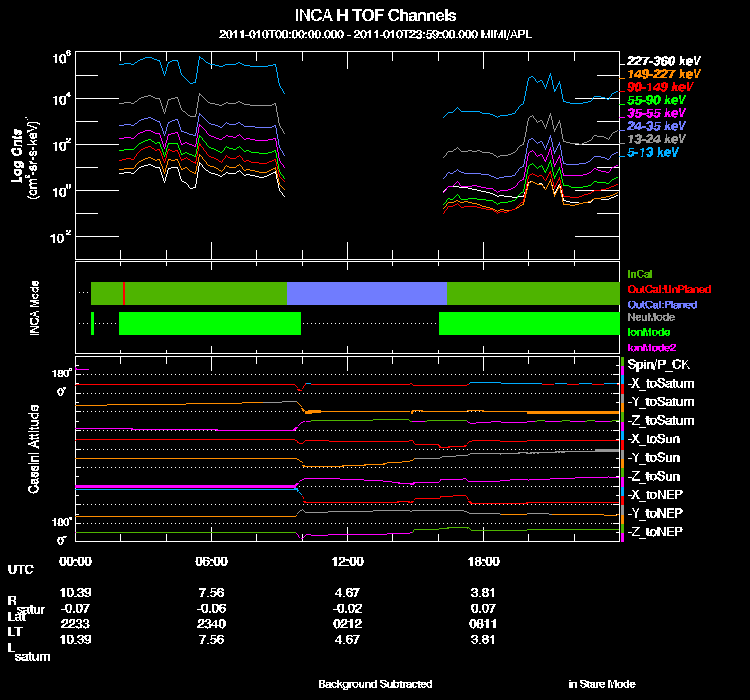Click the INCA H TOF Channels title
Screen dimensions: 750x700
pos(375,15)
